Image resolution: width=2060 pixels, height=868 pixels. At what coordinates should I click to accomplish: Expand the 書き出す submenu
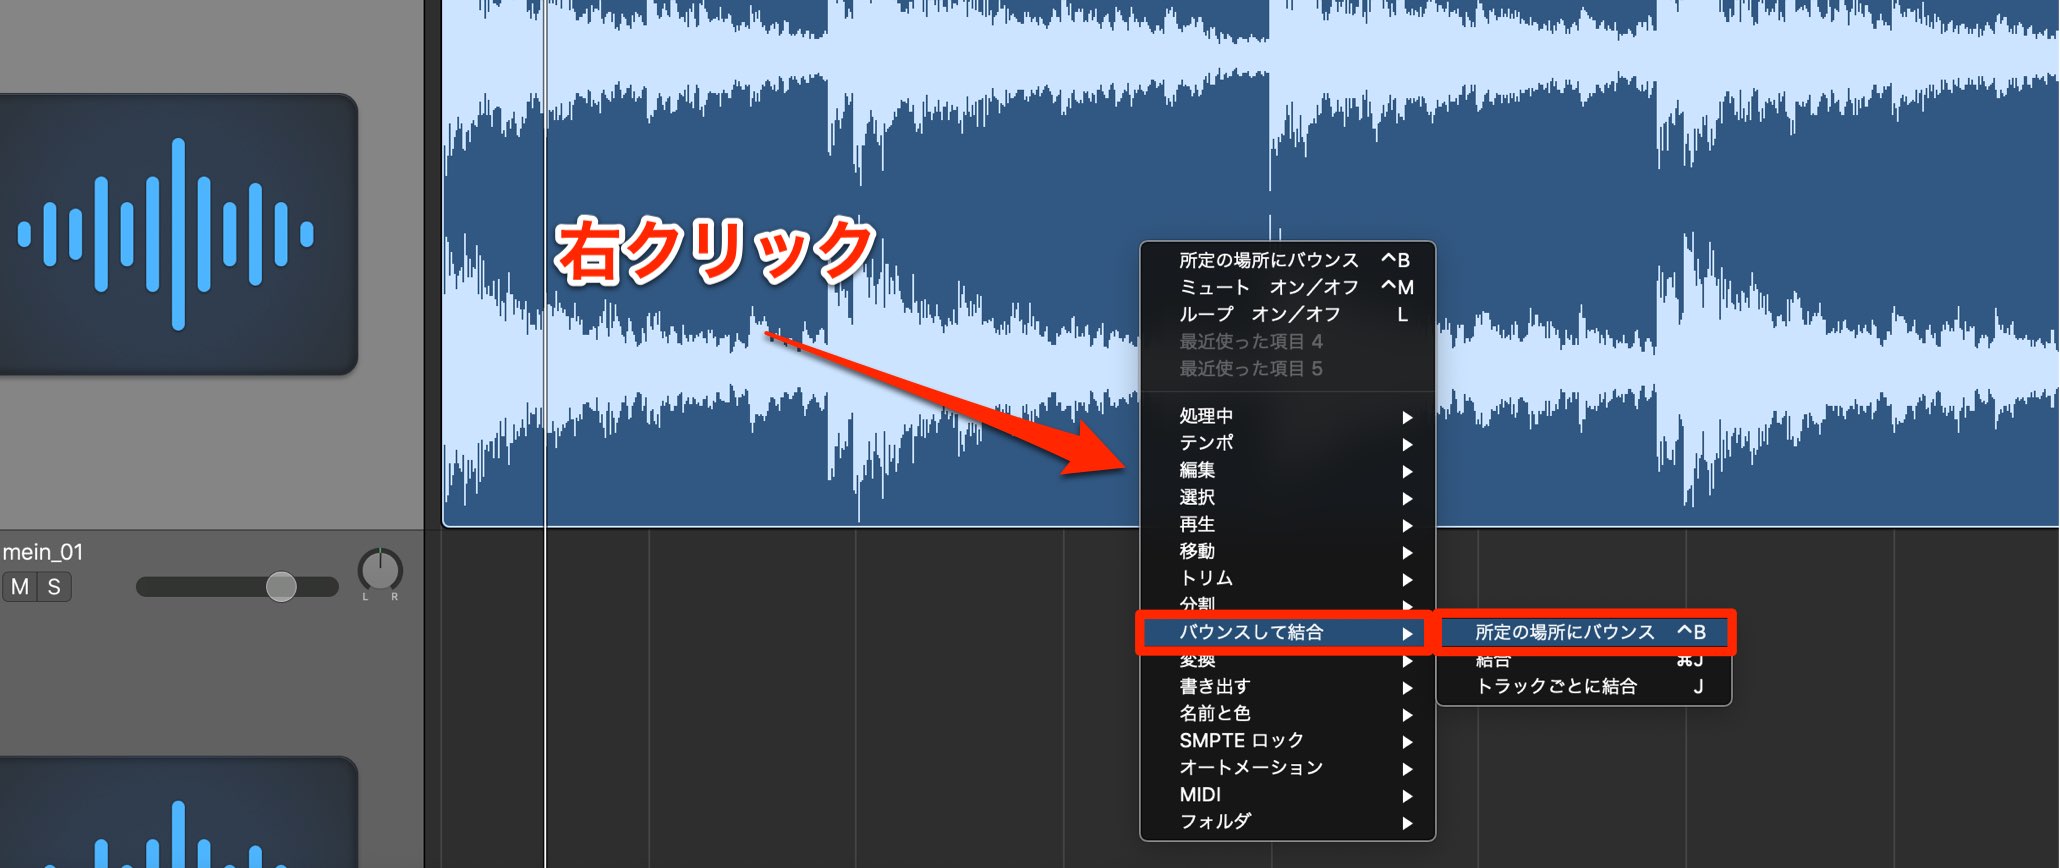(1288, 686)
